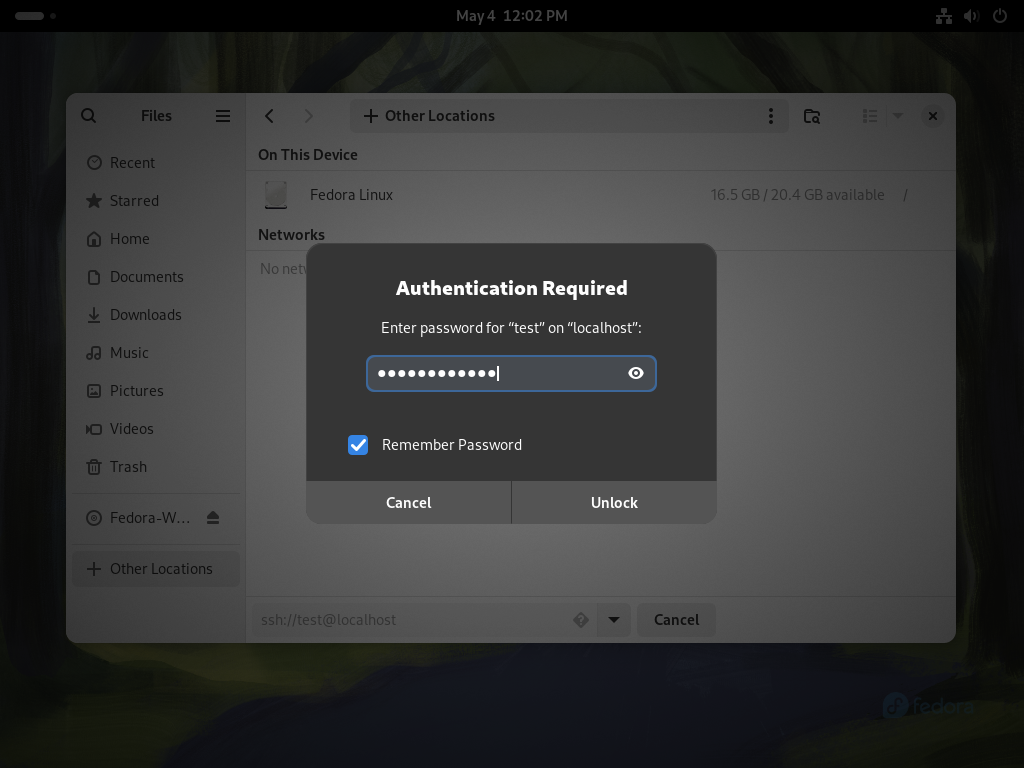Open the clock showing May 4 12:02 PM
Image resolution: width=1024 pixels, height=768 pixels.
tap(511, 16)
